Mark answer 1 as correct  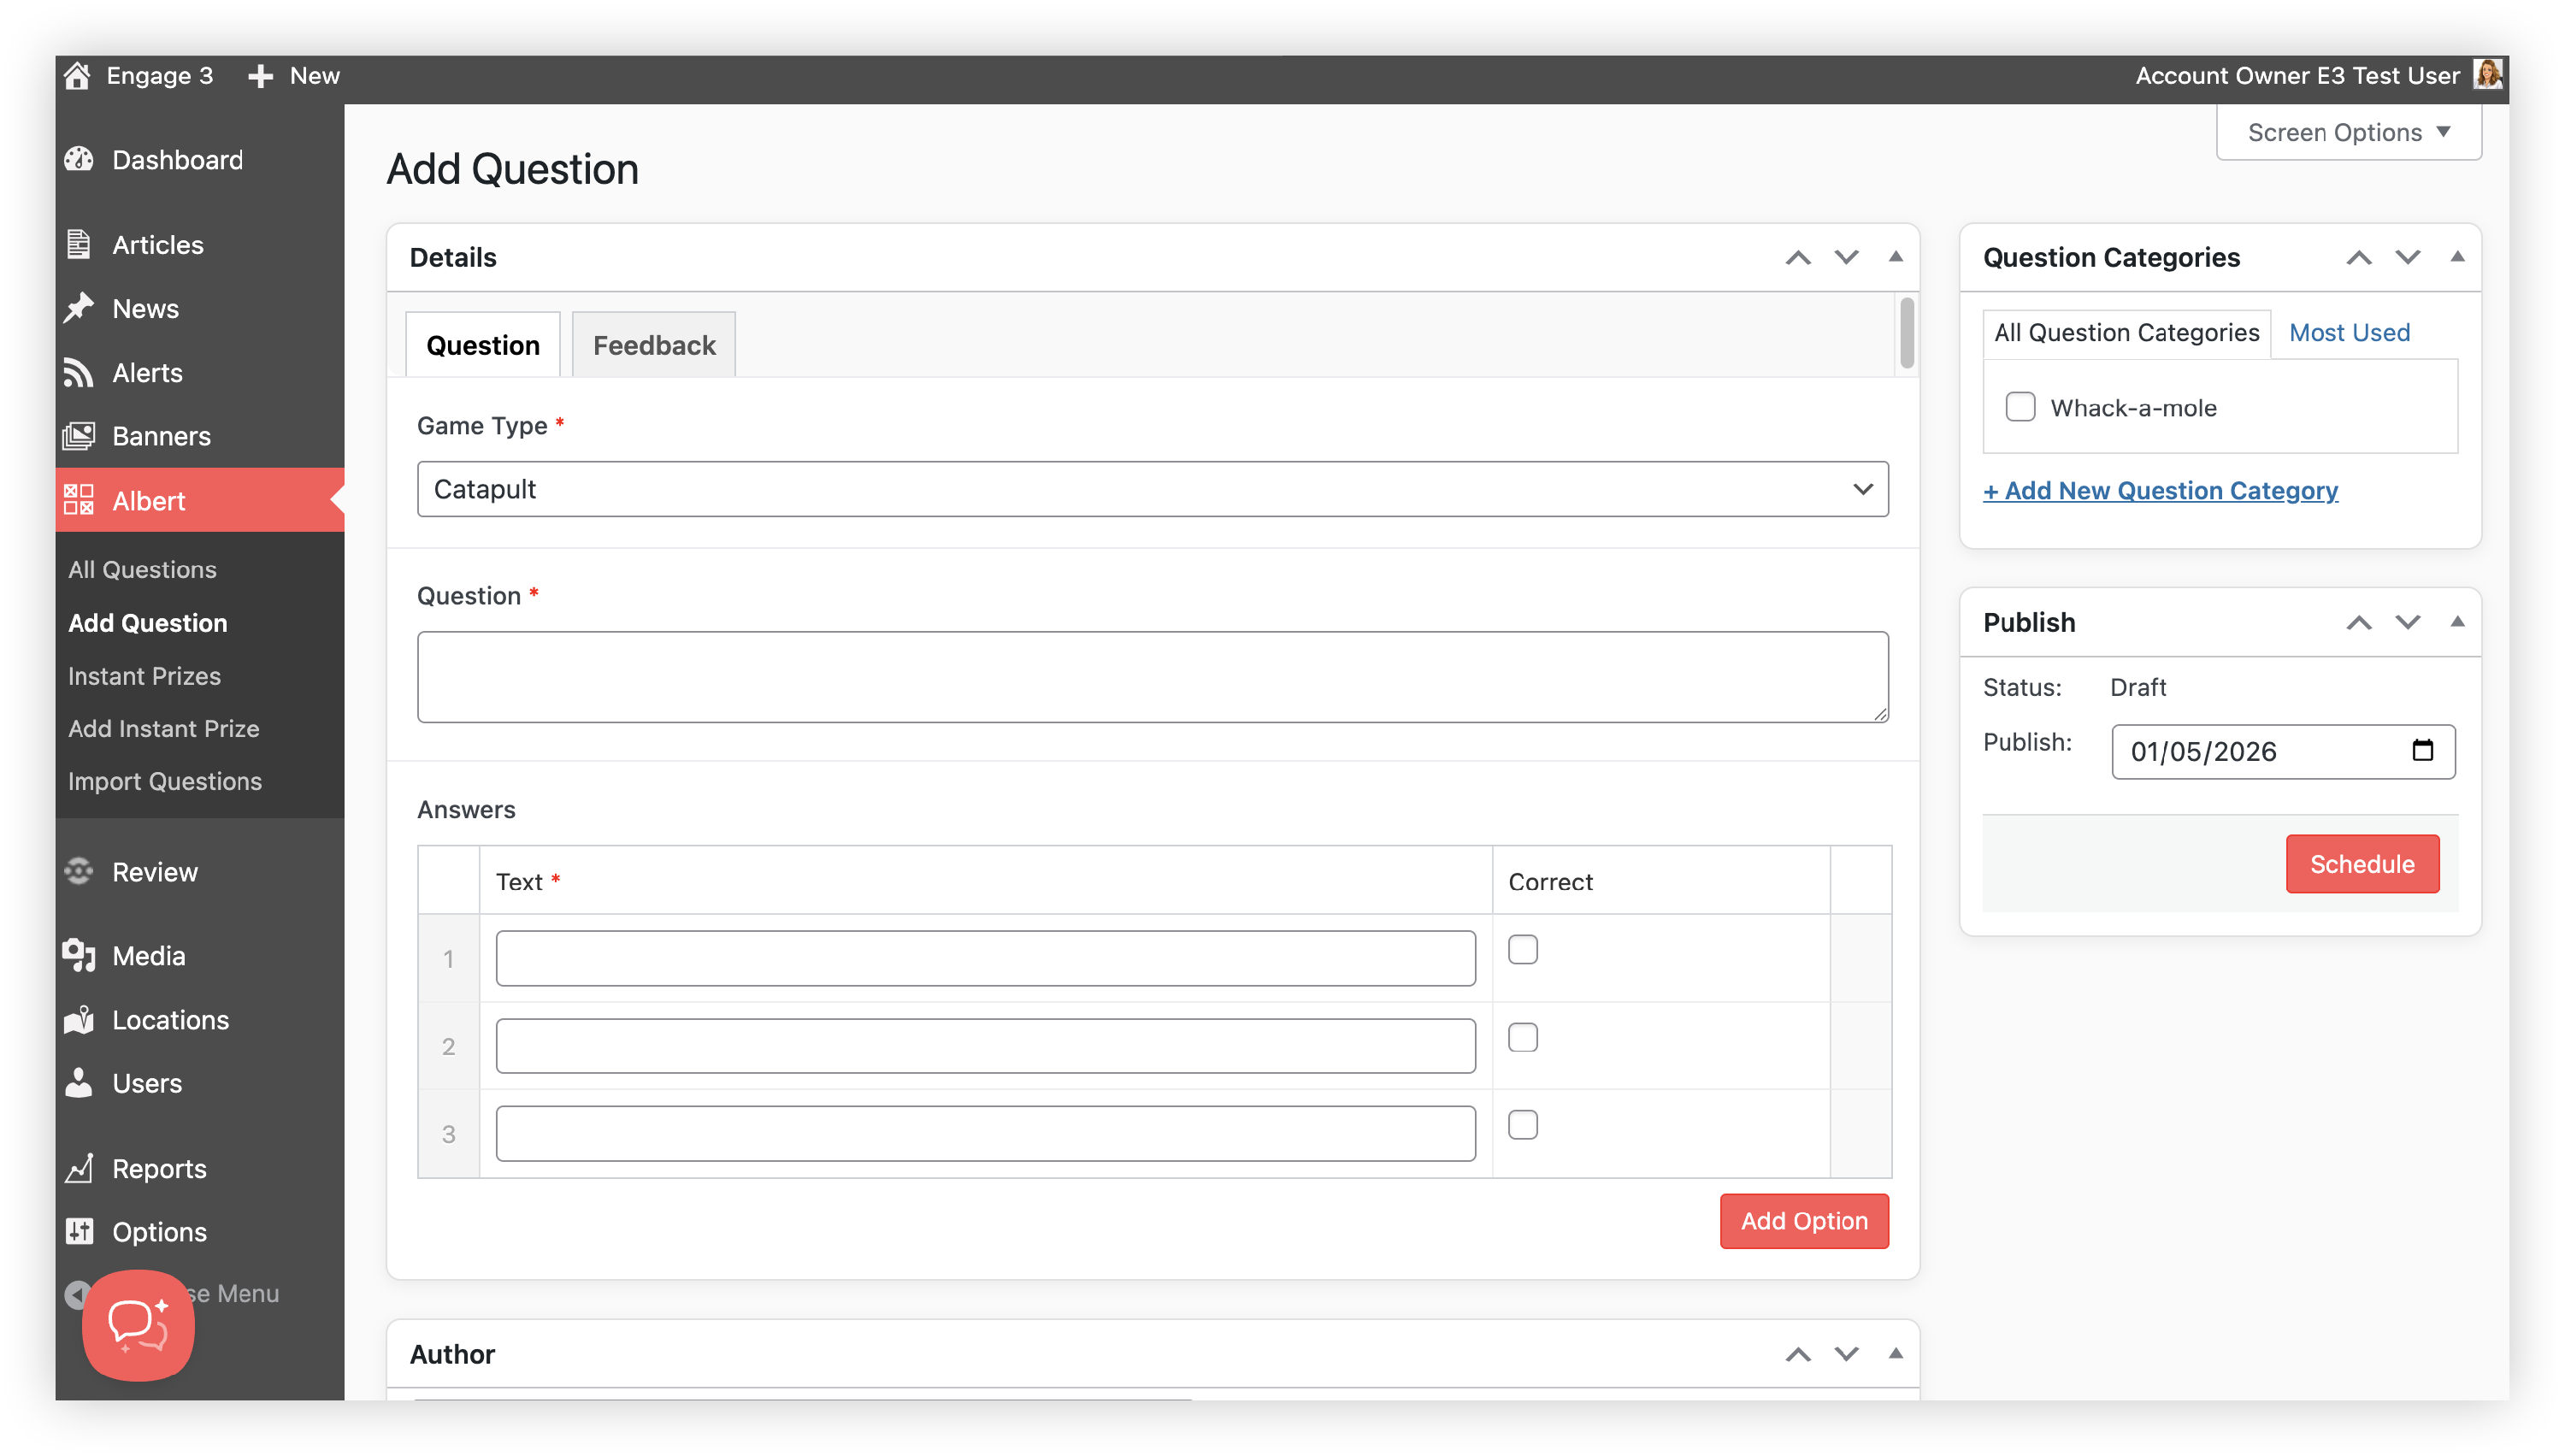point(1522,949)
